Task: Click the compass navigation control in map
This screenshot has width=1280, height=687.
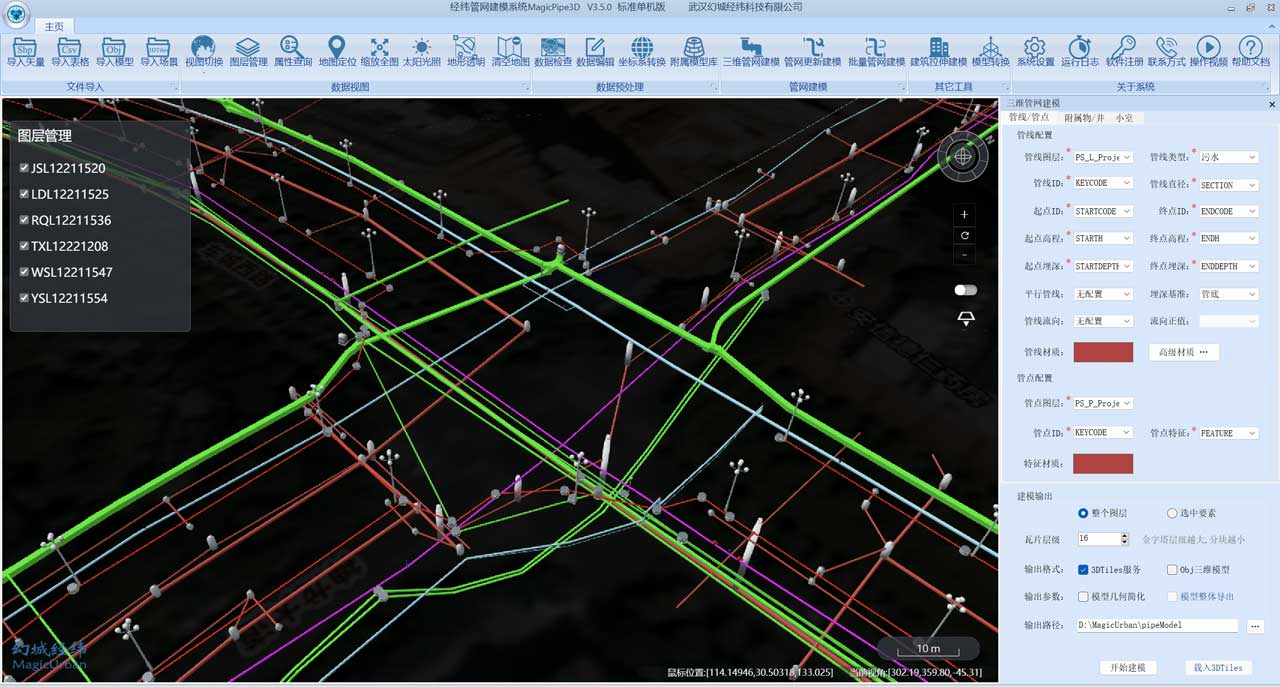Action: click(x=963, y=156)
